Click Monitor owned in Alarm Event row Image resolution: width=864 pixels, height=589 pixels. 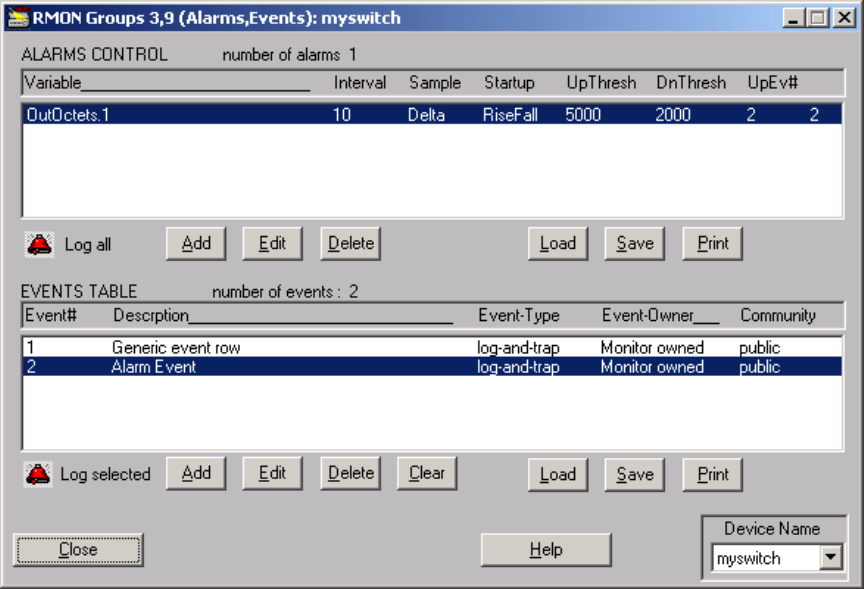point(652,367)
